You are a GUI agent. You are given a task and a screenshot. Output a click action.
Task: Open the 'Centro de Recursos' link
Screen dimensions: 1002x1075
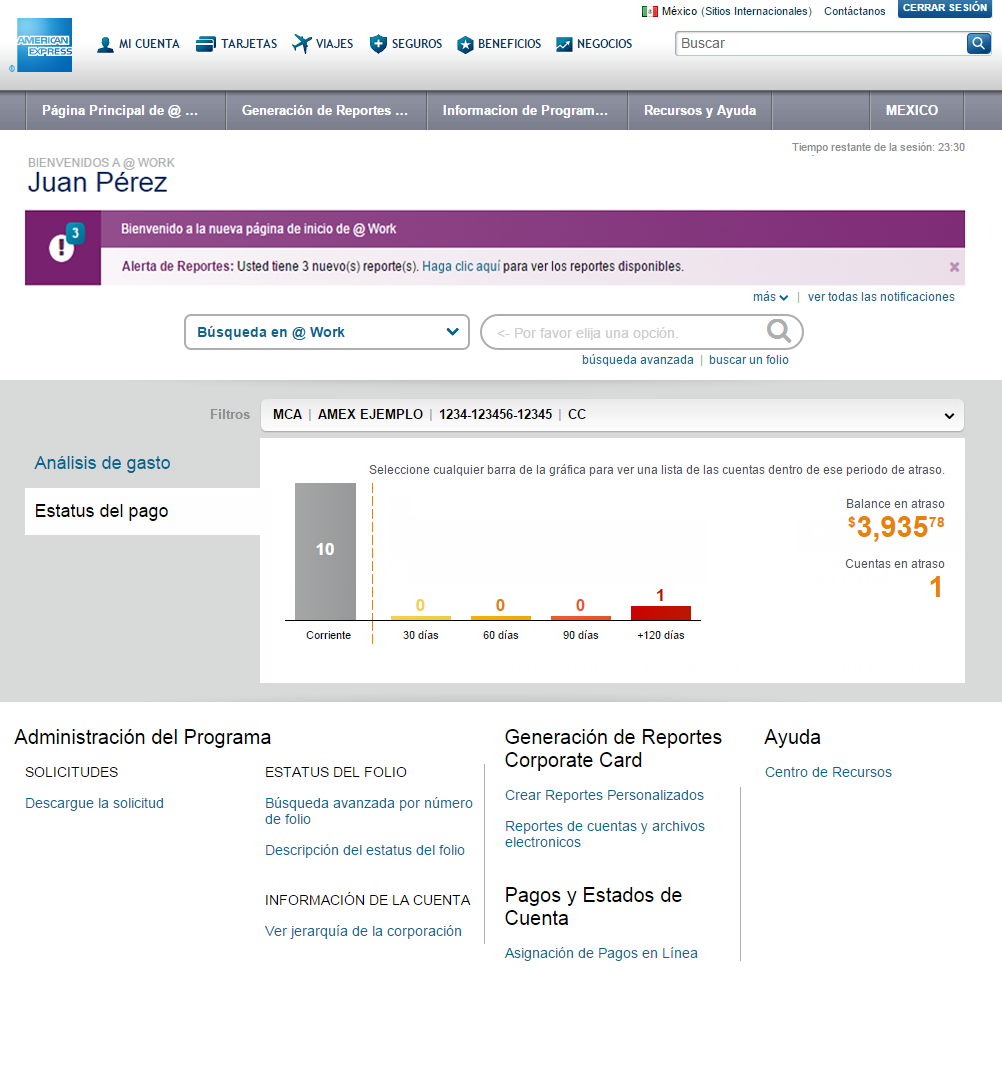[x=828, y=772]
